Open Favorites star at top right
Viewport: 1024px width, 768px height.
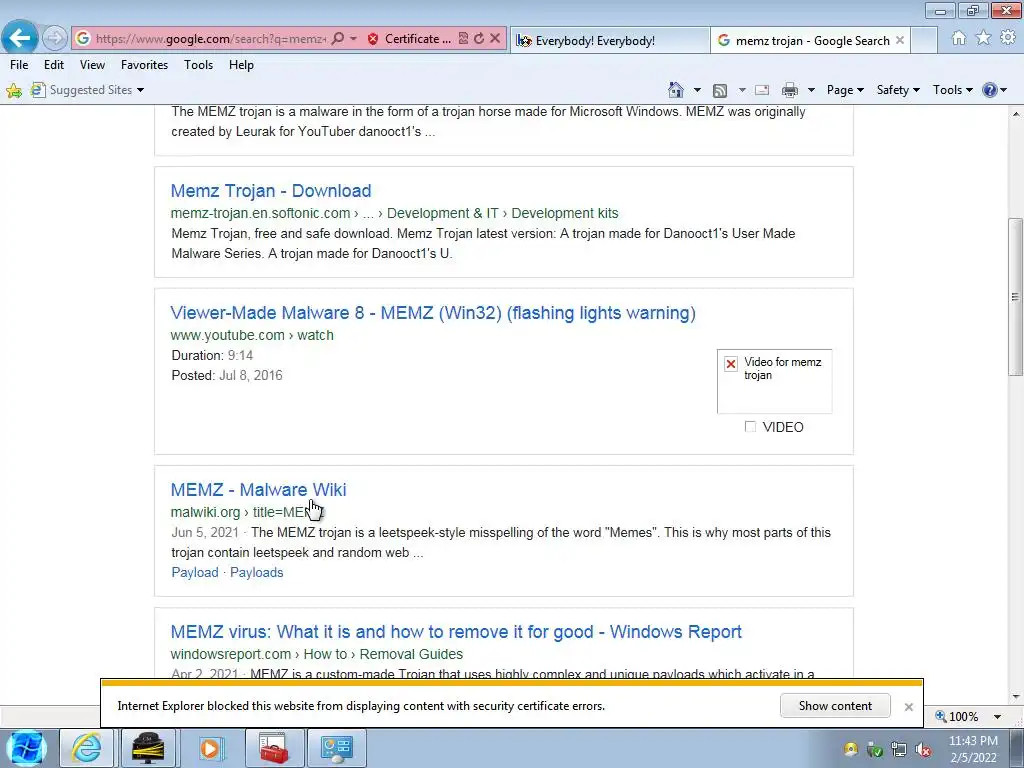984,38
